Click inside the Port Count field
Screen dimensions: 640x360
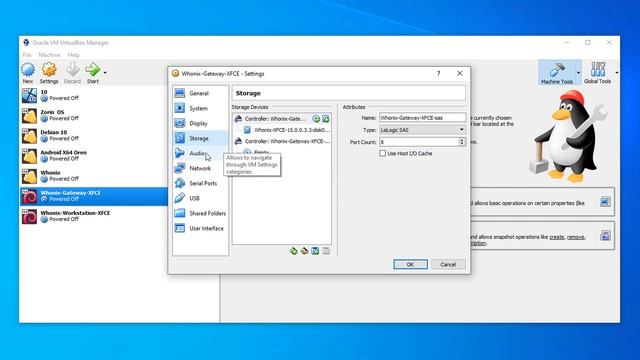419,142
